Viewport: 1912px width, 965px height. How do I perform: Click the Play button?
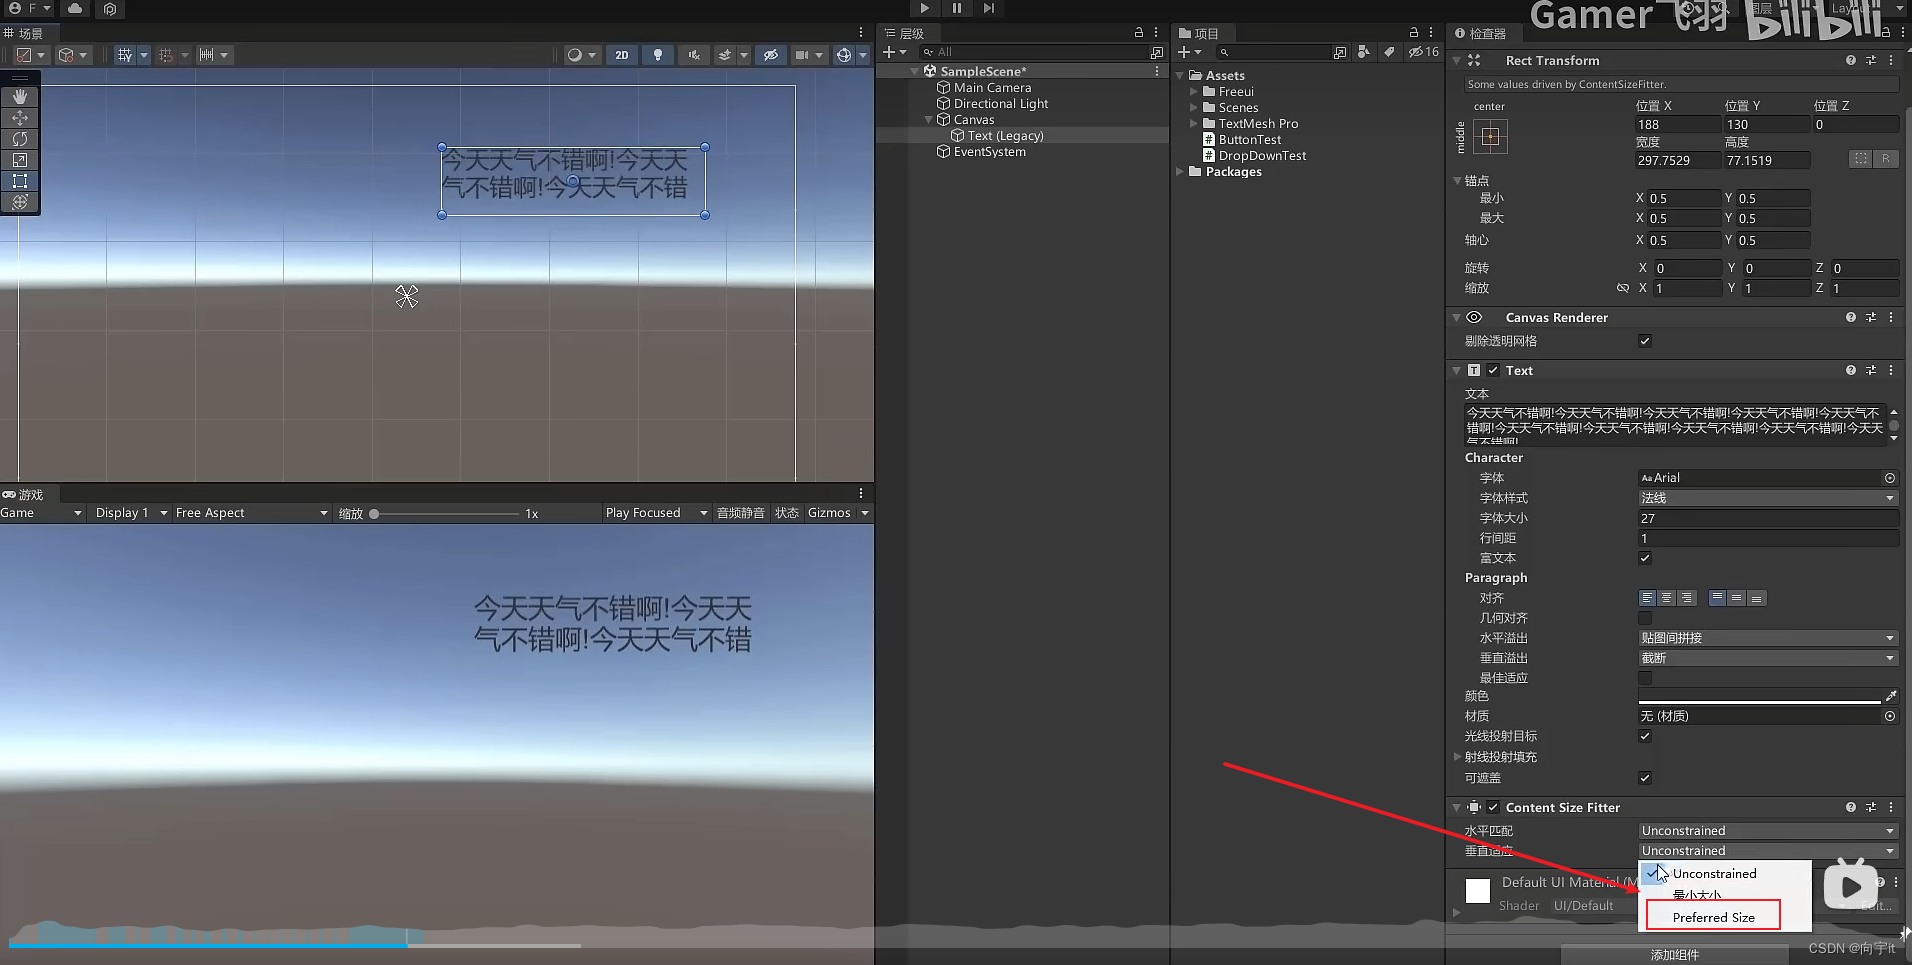pyautogui.click(x=924, y=8)
